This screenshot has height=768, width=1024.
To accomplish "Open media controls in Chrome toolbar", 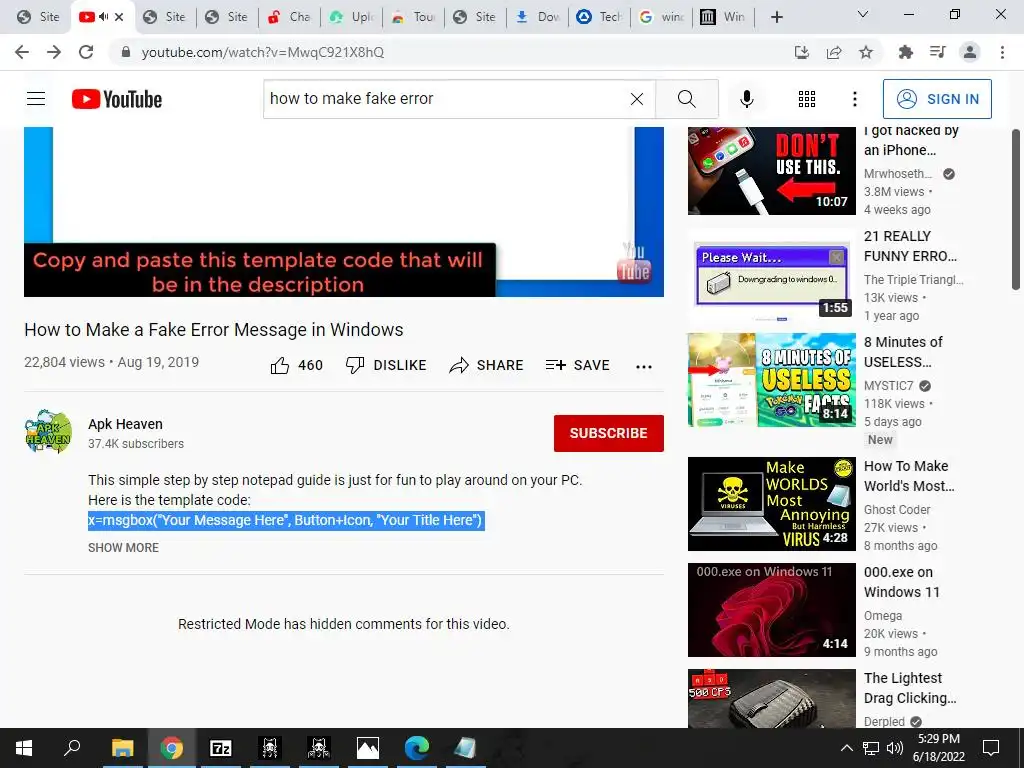I will (938, 52).
